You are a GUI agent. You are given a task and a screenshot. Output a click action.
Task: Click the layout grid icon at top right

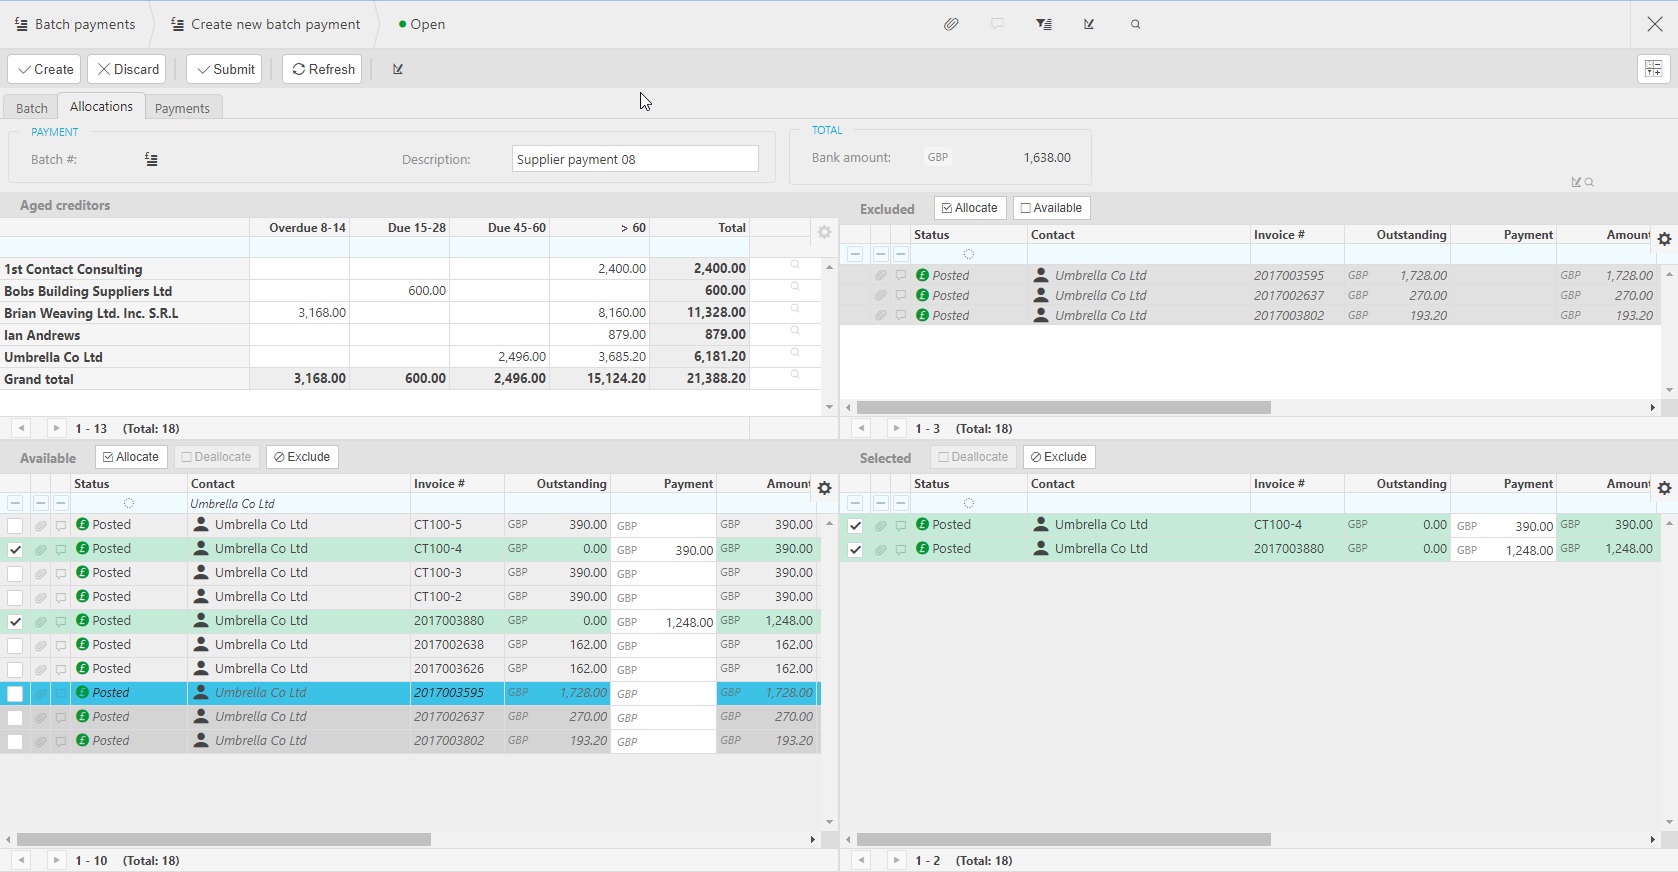1653,69
